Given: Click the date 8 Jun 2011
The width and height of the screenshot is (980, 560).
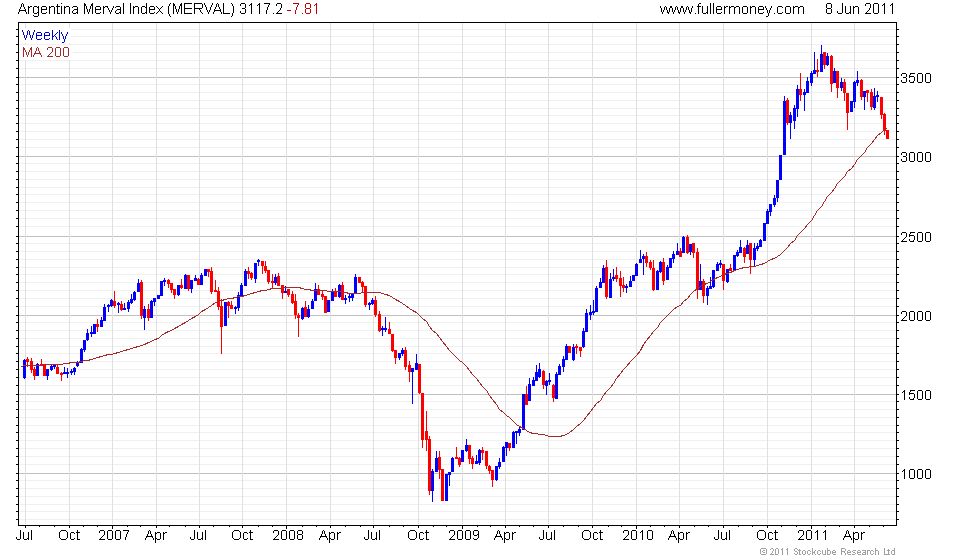Looking at the screenshot, I should pyautogui.click(x=860, y=9).
